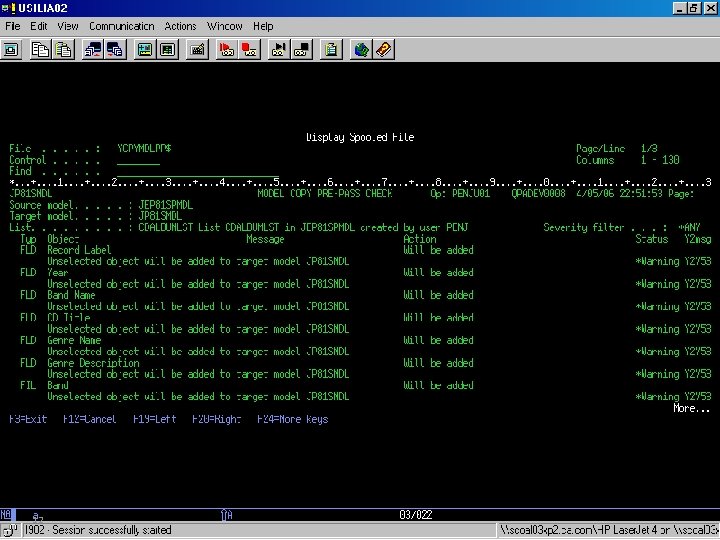This screenshot has height=540, width=720.
Task: Maximize the USILIA02 window
Action: pos(694,8)
